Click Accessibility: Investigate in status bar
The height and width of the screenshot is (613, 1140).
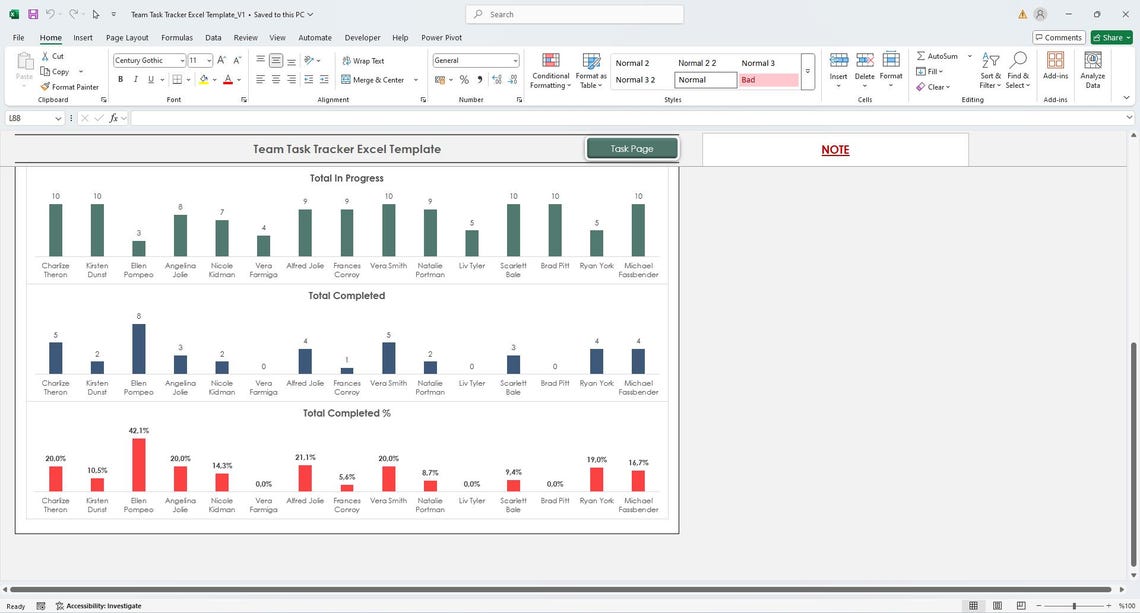pyautogui.click(x=98, y=606)
